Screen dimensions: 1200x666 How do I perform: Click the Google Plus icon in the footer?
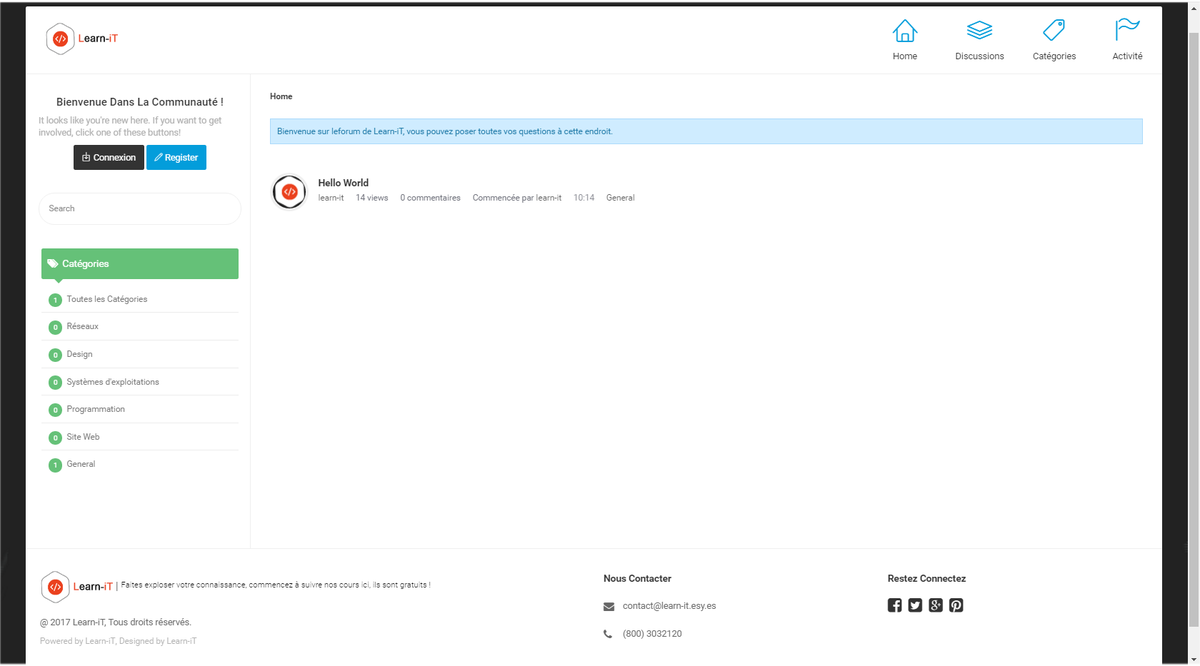936,605
